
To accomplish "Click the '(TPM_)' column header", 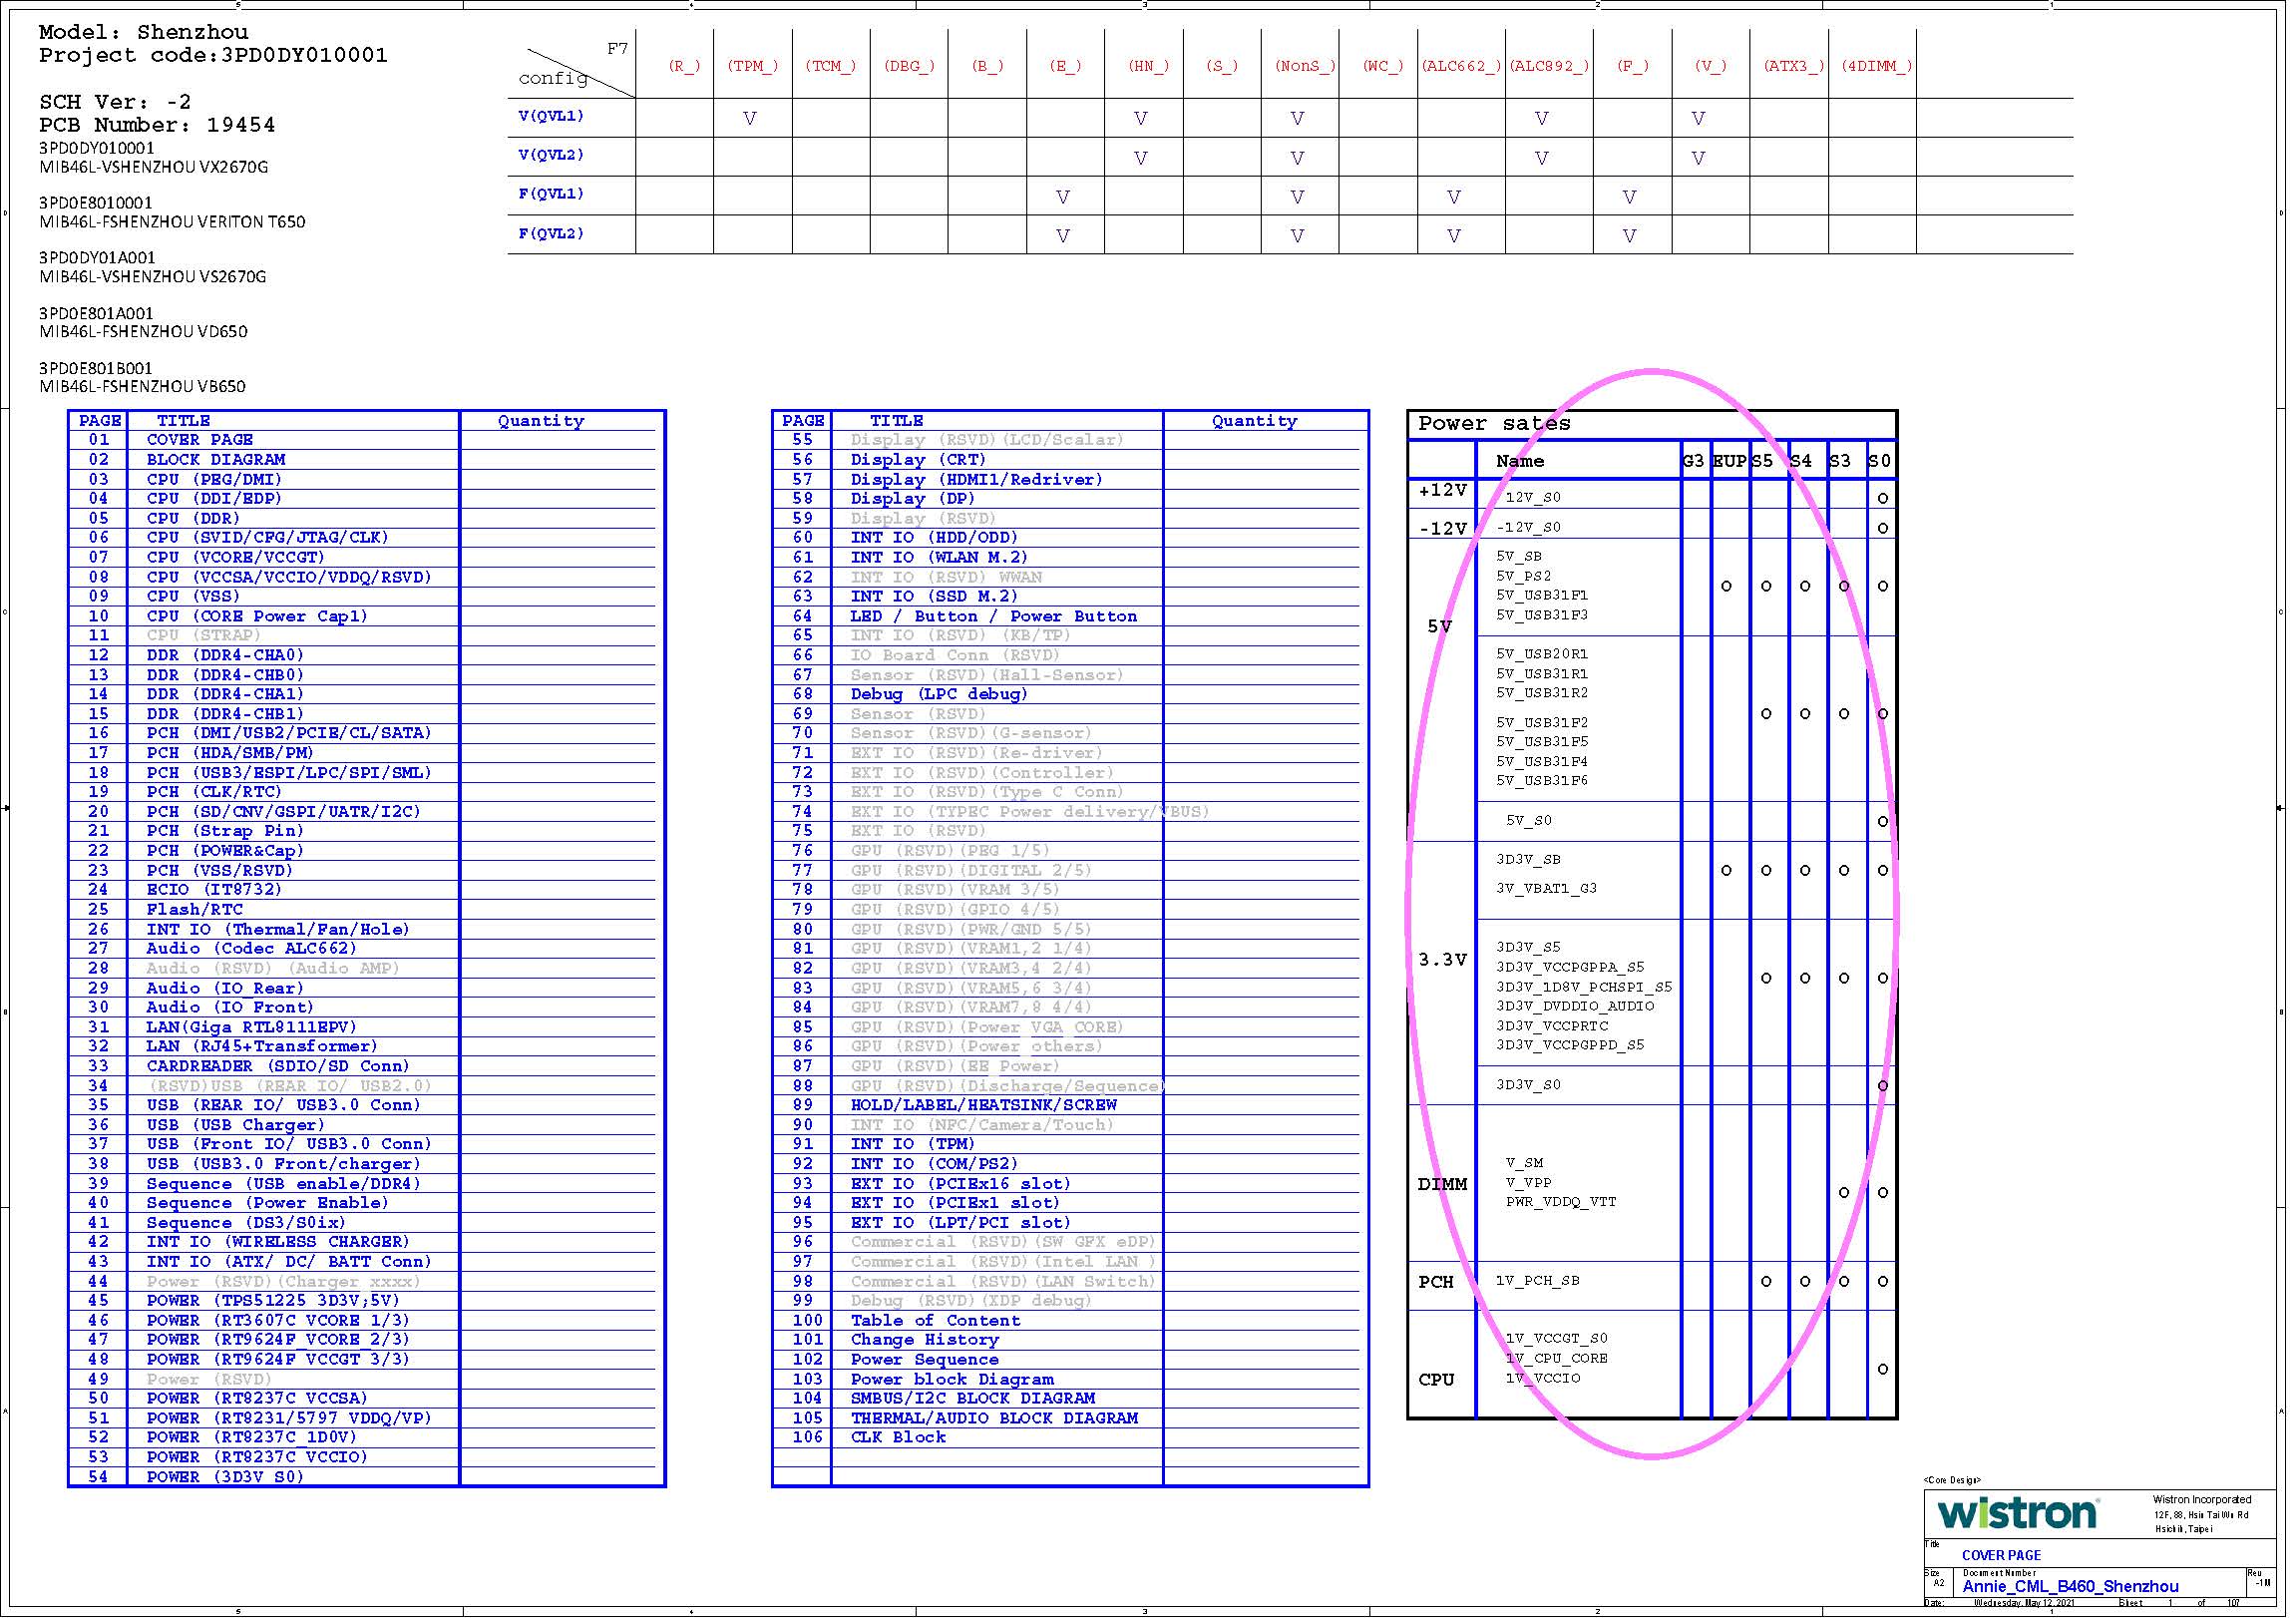I will click(x=755, y=67).
